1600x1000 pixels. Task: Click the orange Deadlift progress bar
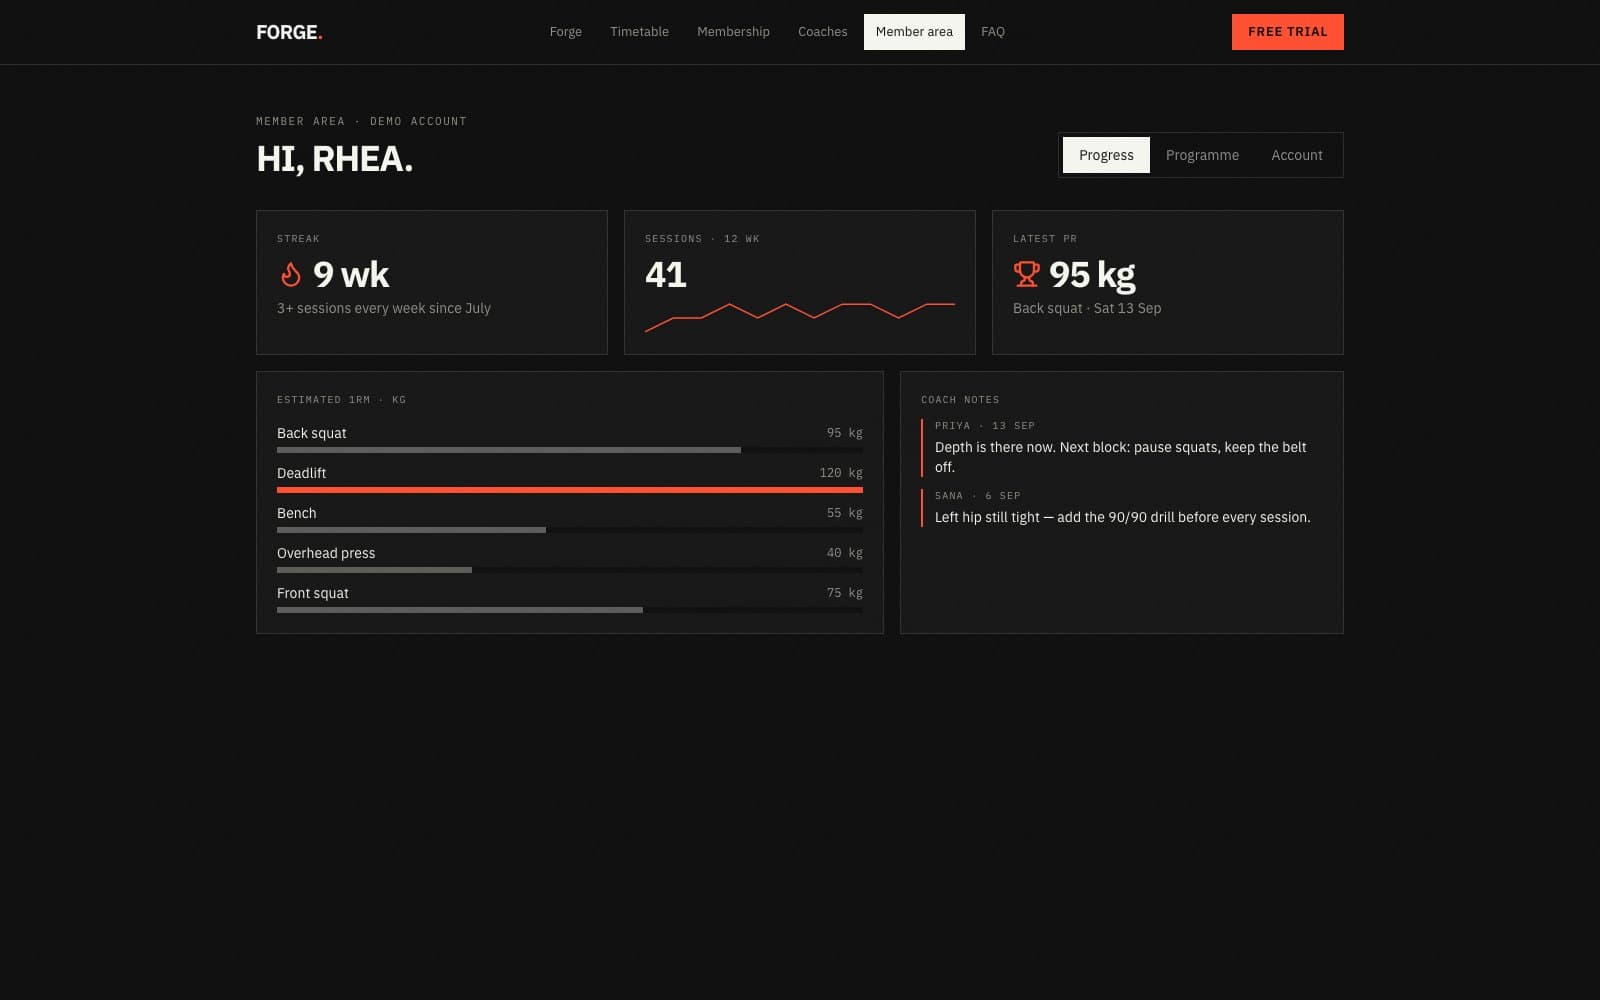click(570, 490)
